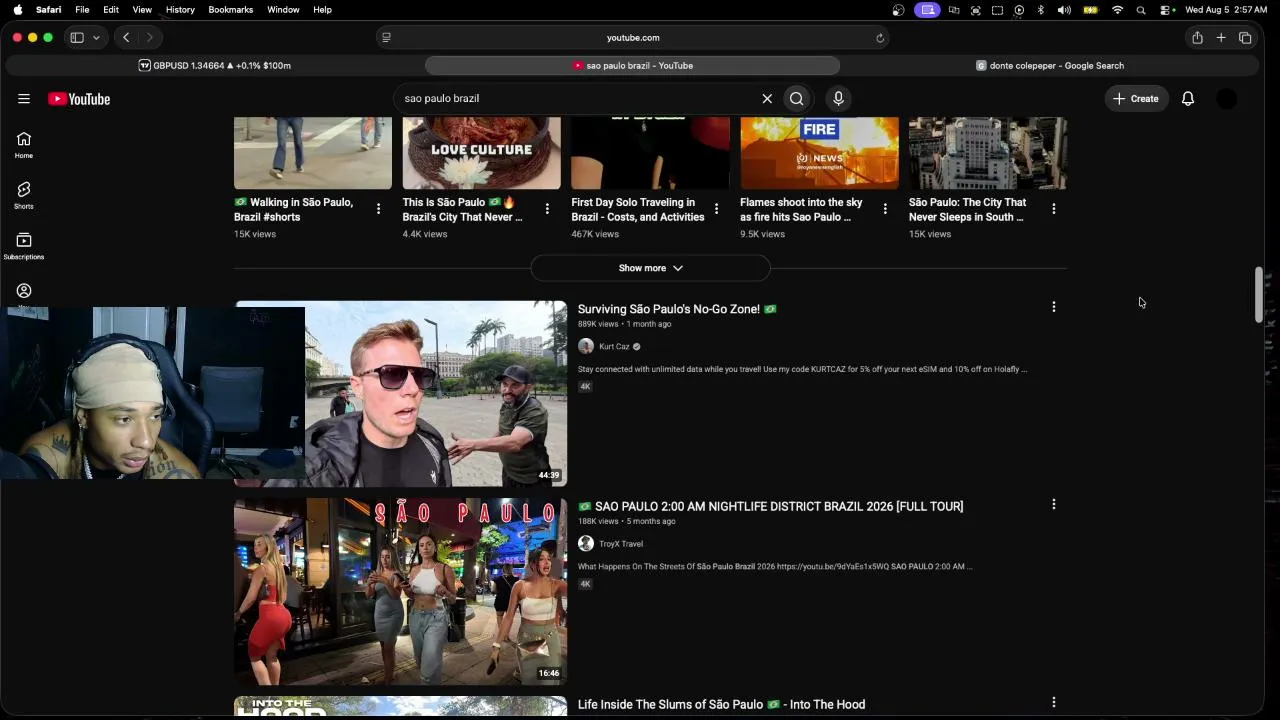Open the more menu for the Nightlife District video
This screenshot has width=1280, height=720.
(1054, 505)
